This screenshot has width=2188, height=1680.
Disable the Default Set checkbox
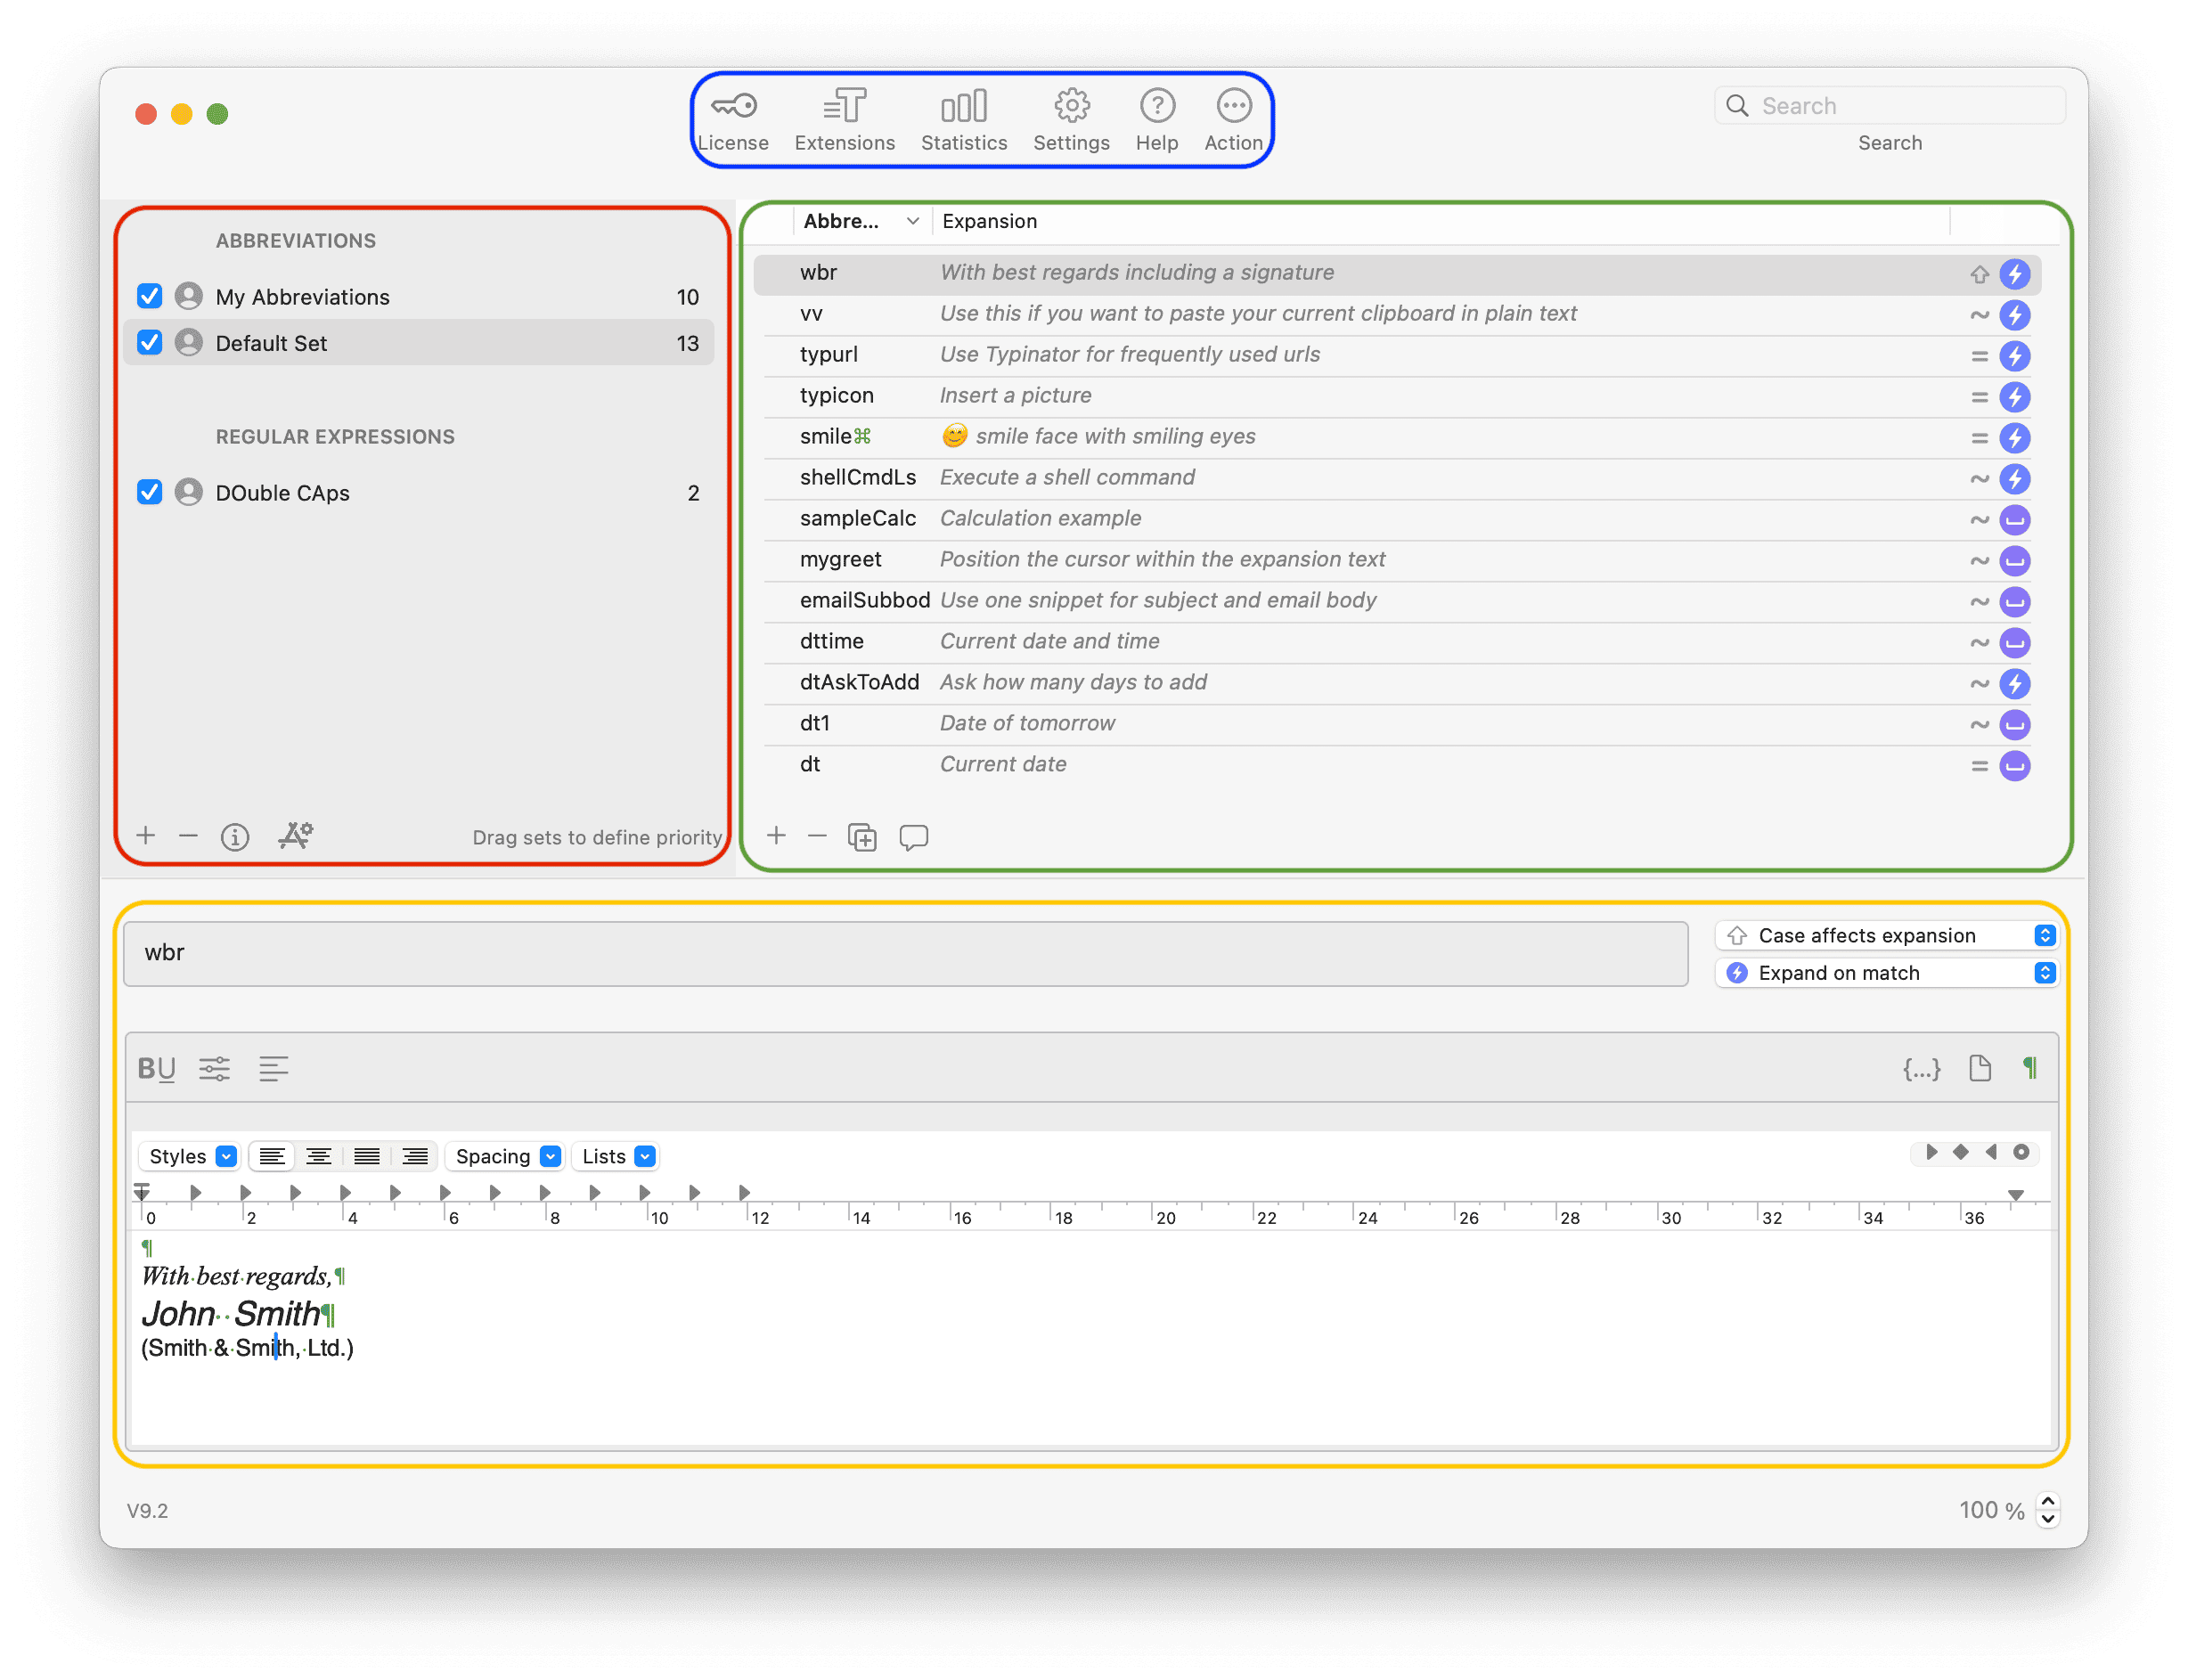(x=149, y=342)
